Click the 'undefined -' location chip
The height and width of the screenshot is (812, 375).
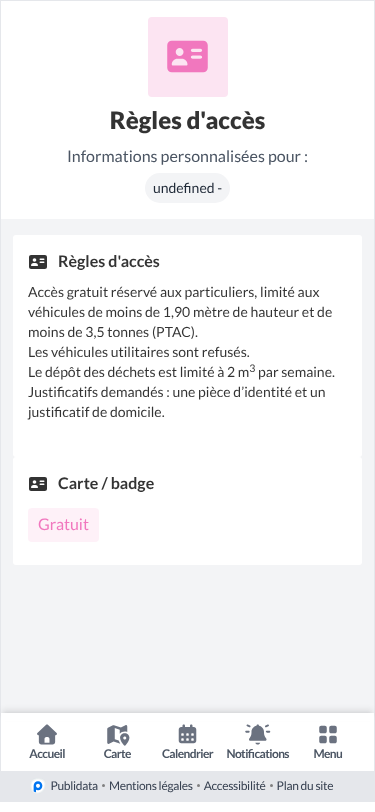[188, 188]
